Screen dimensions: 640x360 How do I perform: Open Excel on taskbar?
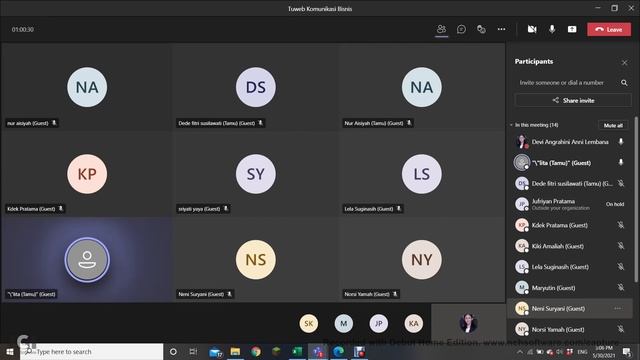(x=297, y=351)
